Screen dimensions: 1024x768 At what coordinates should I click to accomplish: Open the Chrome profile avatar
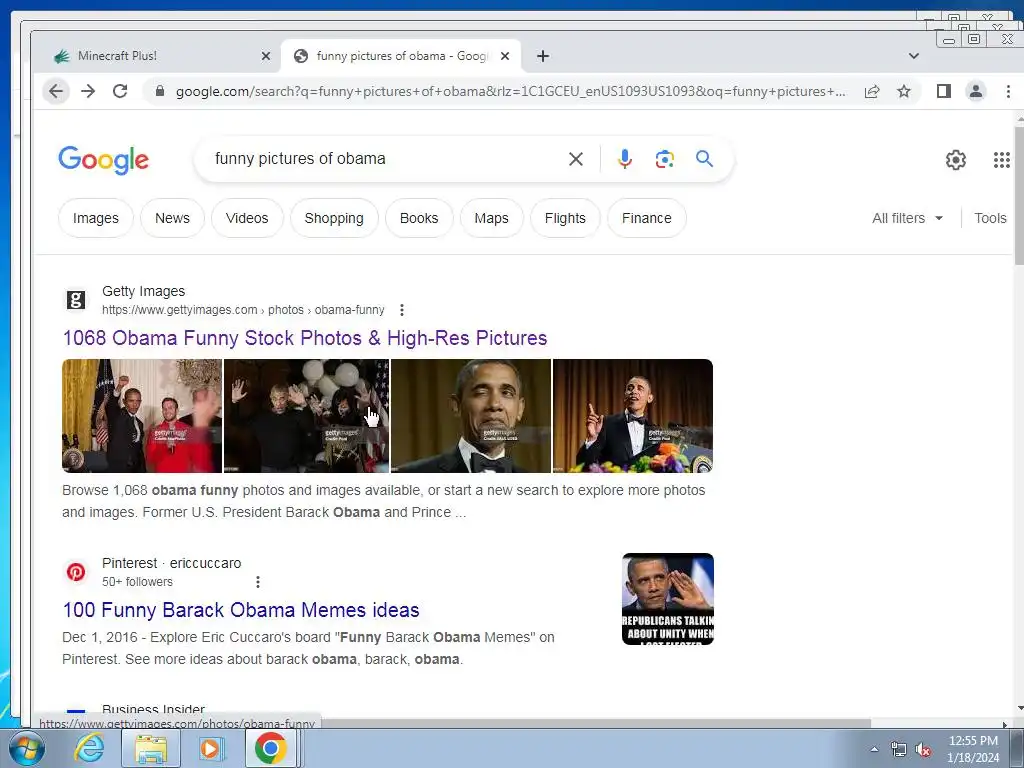(976, 91)
